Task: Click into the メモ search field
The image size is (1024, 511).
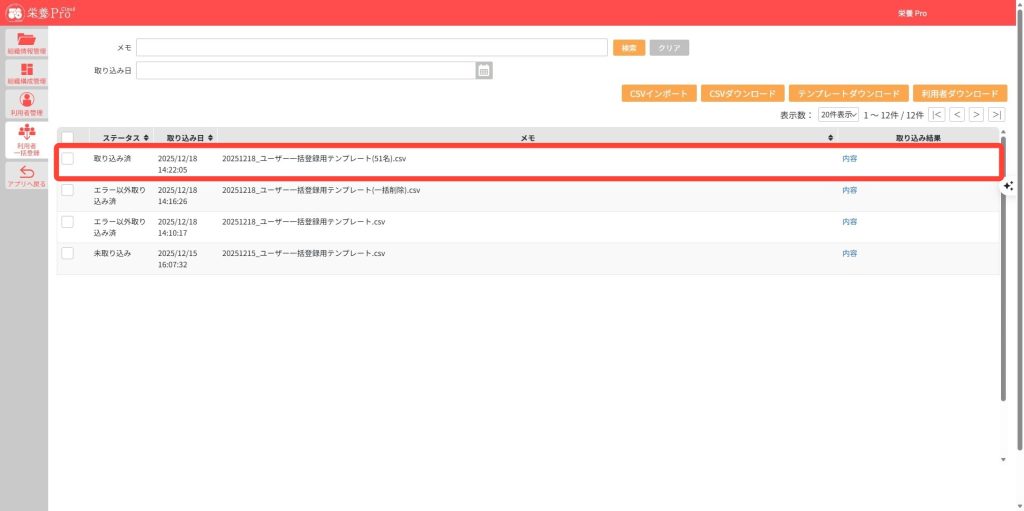Action: 372,47
